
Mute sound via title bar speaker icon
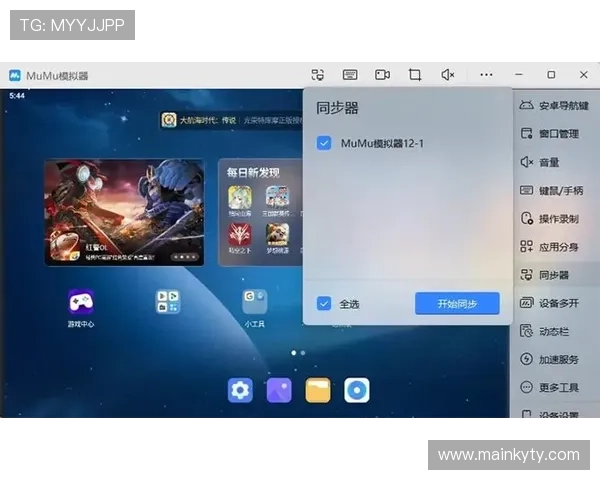click(448, 75)
